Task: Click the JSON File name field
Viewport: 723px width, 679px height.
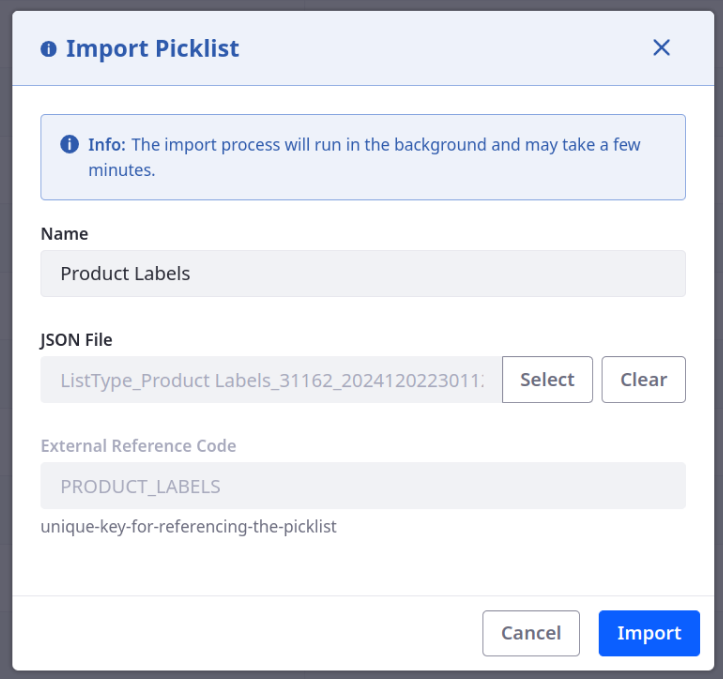Action: click(x=271, y=379)
